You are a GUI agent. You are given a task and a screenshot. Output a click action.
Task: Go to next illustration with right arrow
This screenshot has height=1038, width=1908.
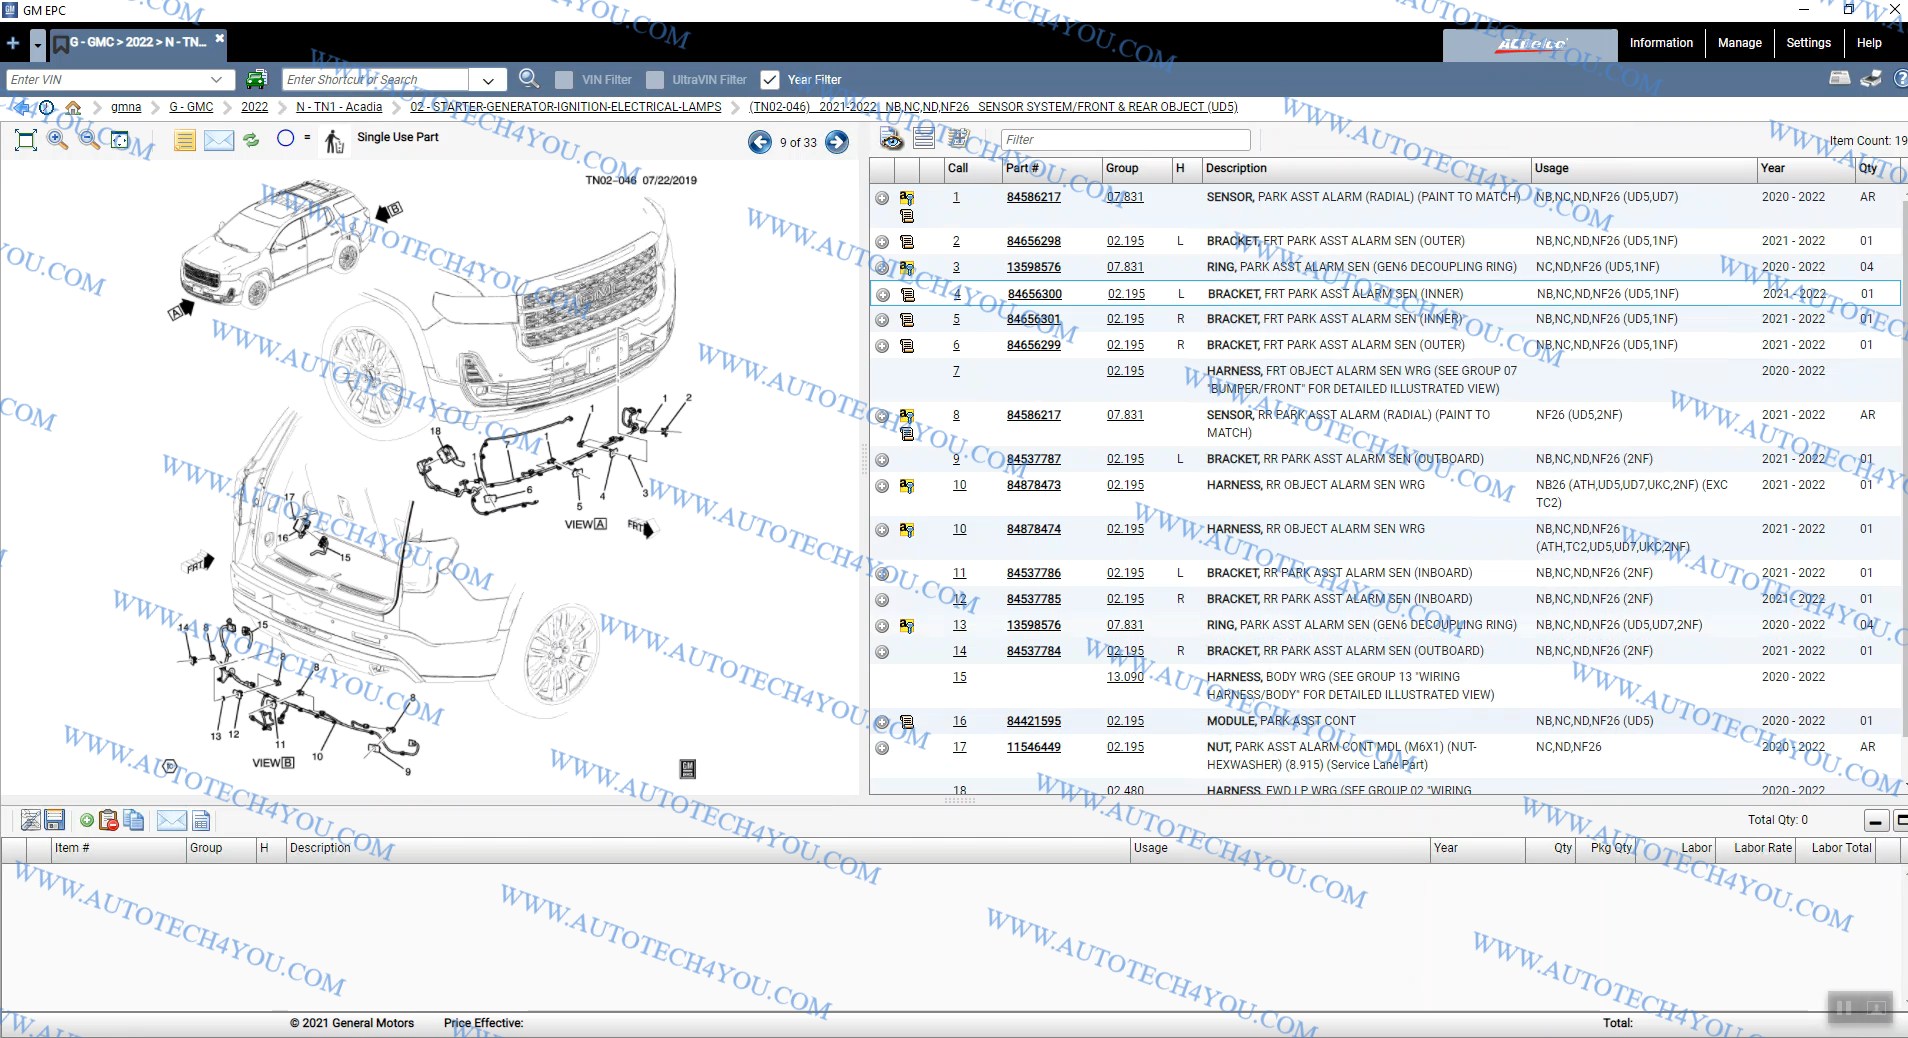pyautogui.click(x=837, y=142)
